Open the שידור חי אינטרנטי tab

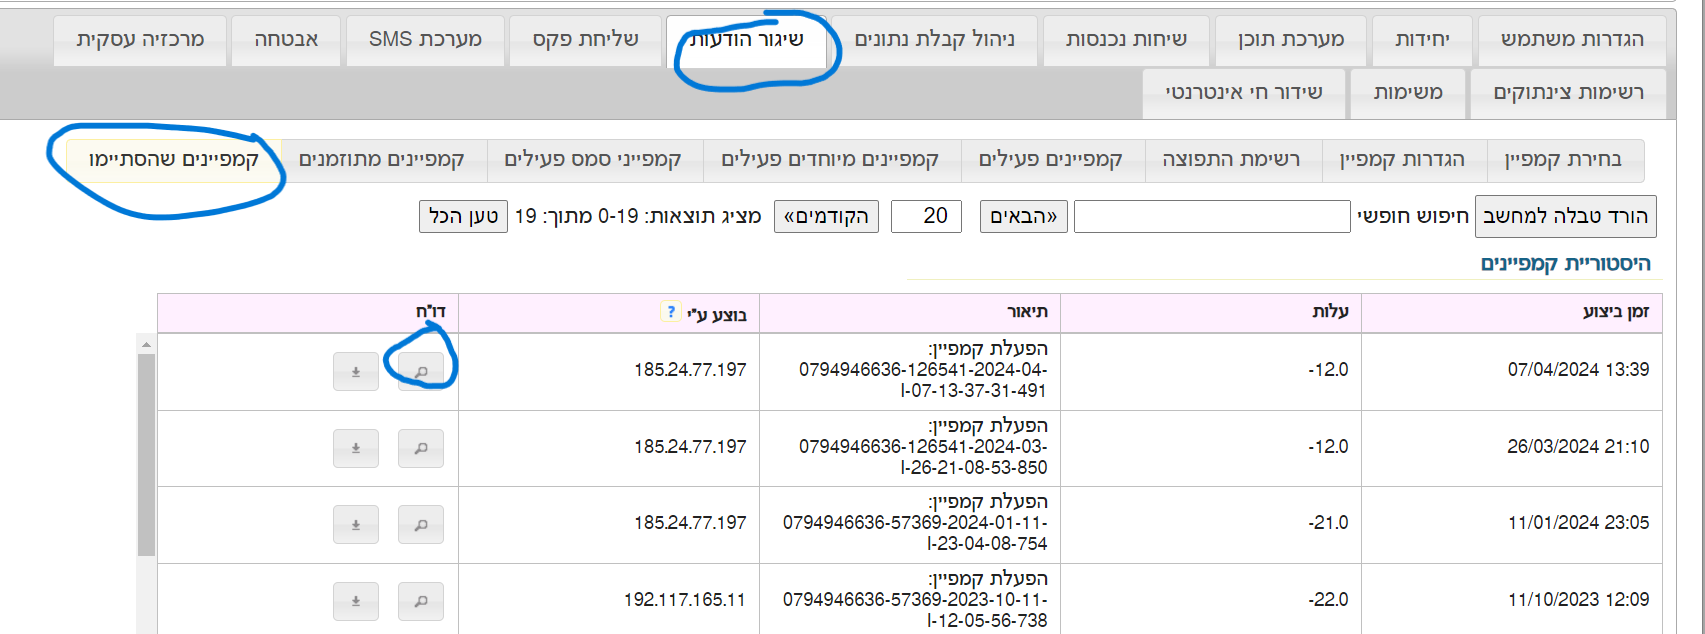point(1244,93)
